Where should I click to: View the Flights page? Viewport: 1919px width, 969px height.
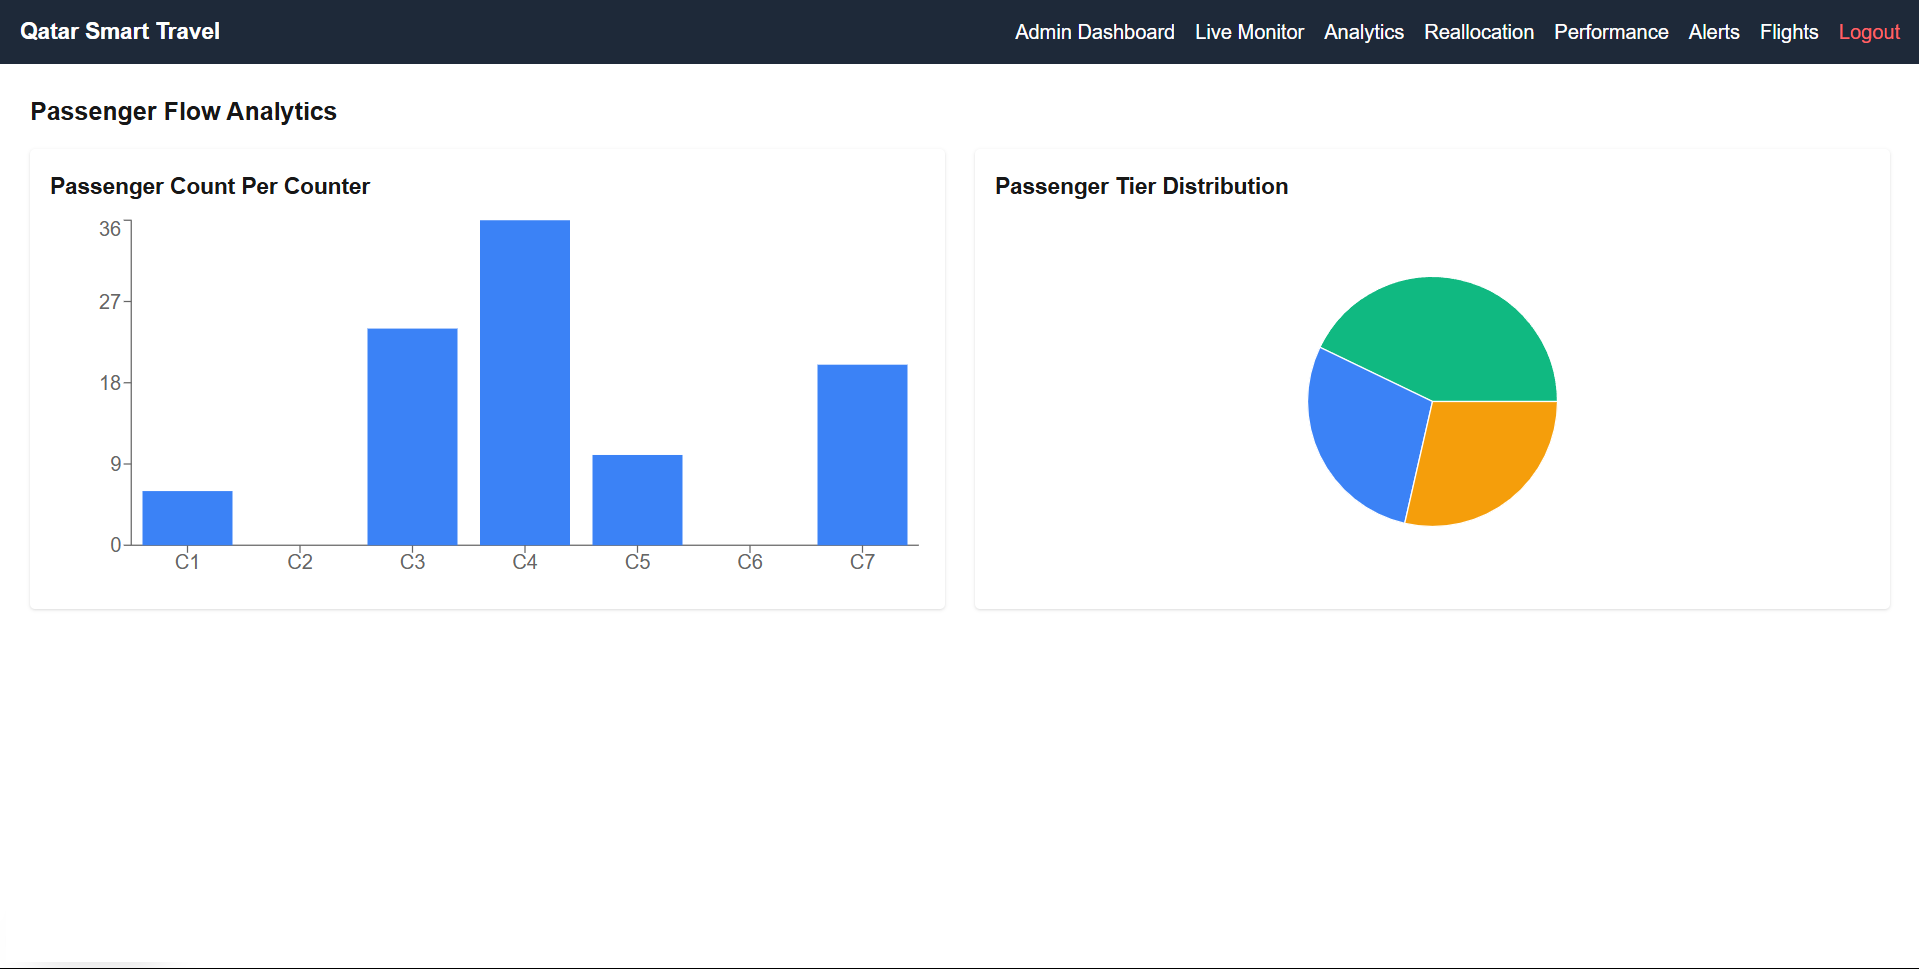pyautogui.click(x=1789, y=32)
